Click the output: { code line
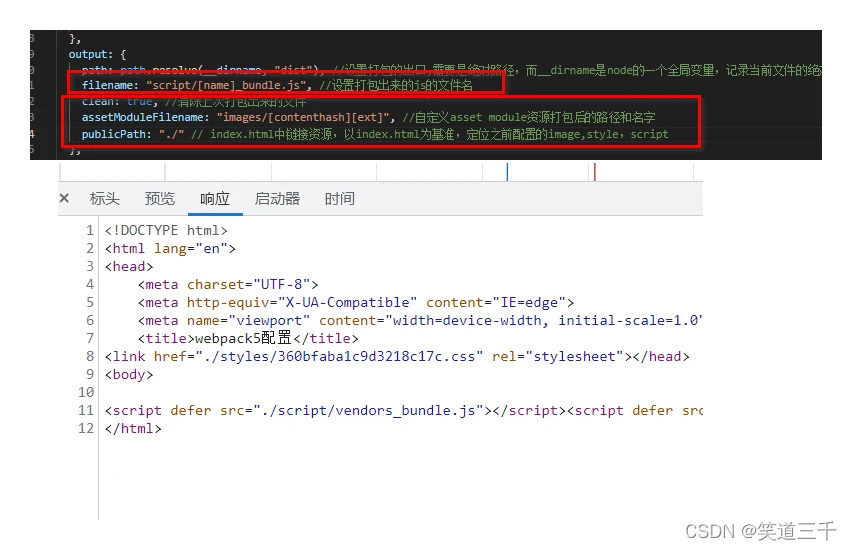The height and width of the screenshot is (550, 852). click(97, 54)
